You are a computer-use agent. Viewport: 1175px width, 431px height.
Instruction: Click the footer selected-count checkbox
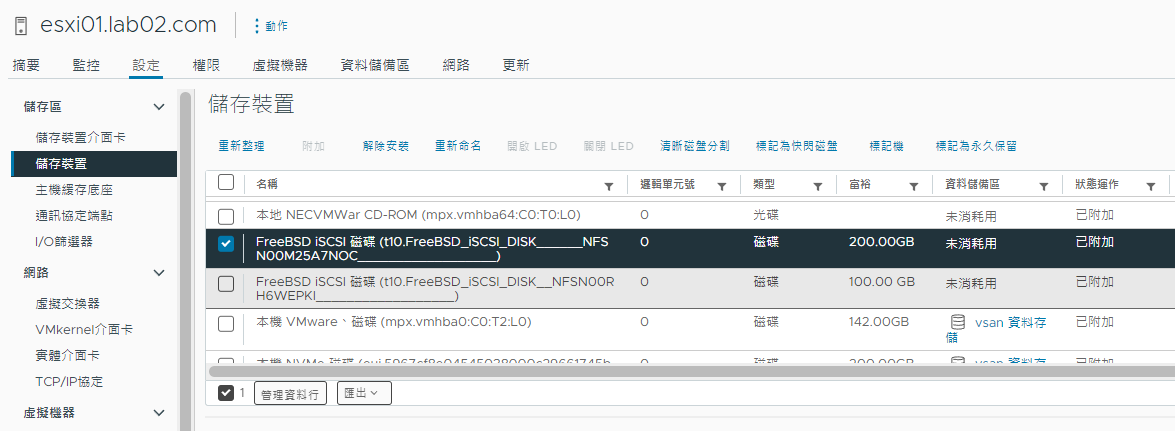tap(226, 393)
